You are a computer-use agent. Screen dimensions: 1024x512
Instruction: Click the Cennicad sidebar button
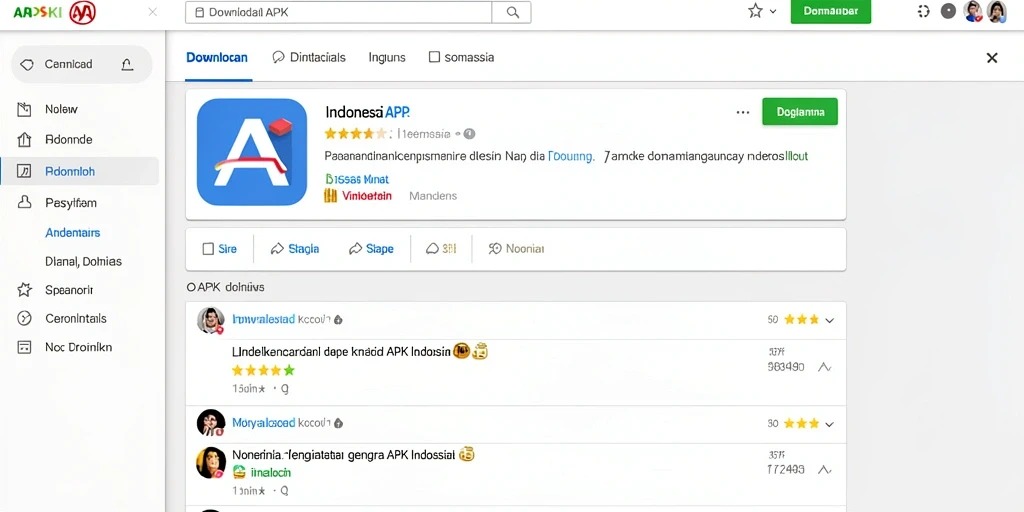coord(82,64)
